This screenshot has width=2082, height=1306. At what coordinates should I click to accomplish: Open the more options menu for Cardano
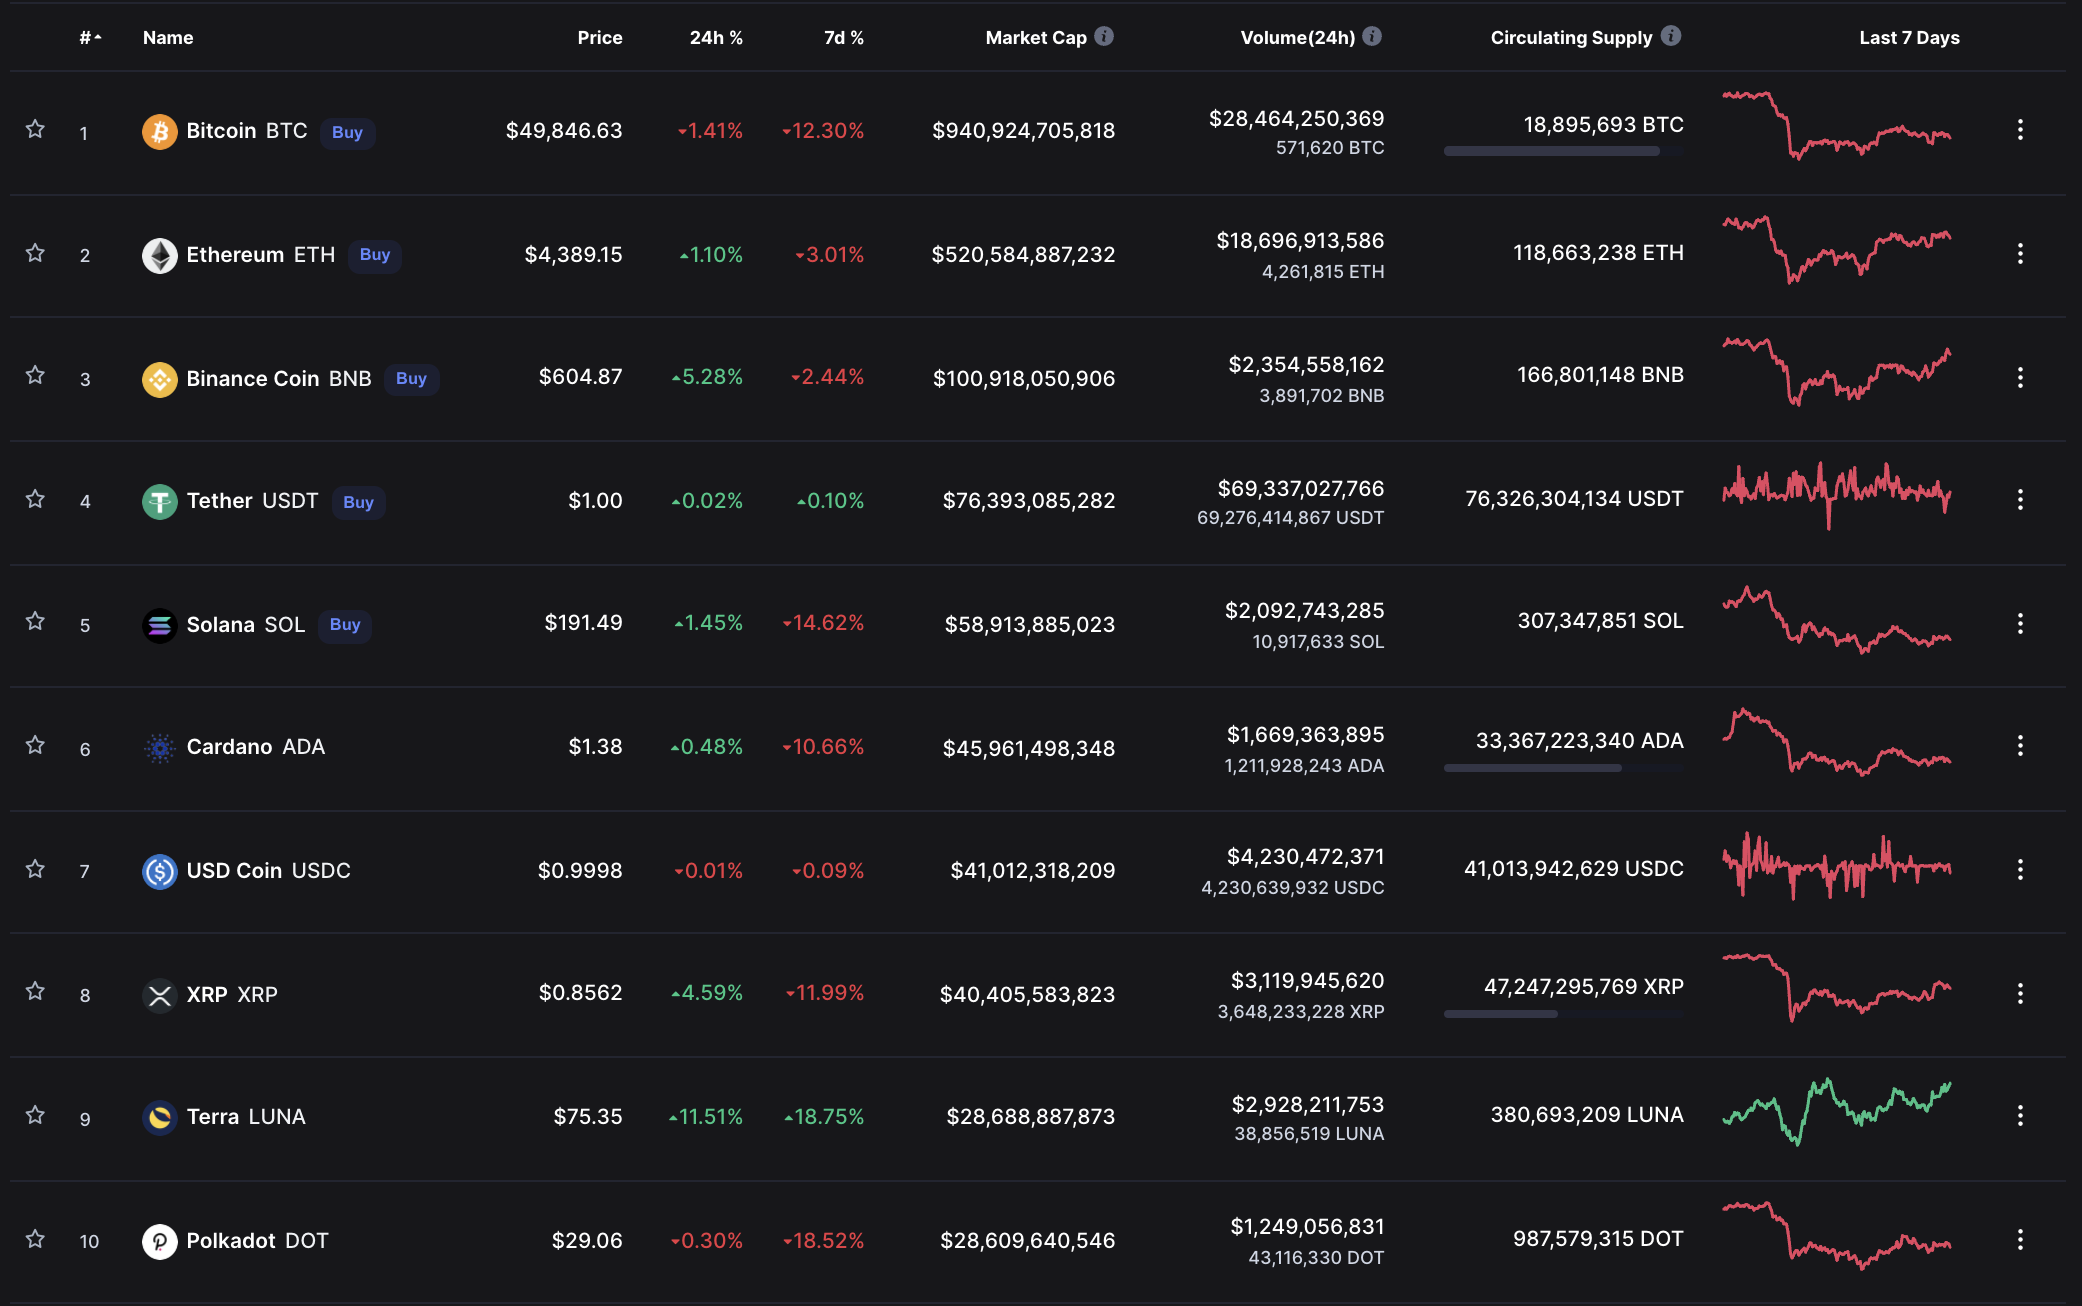pyautogui.click(x=2020, y=745)
